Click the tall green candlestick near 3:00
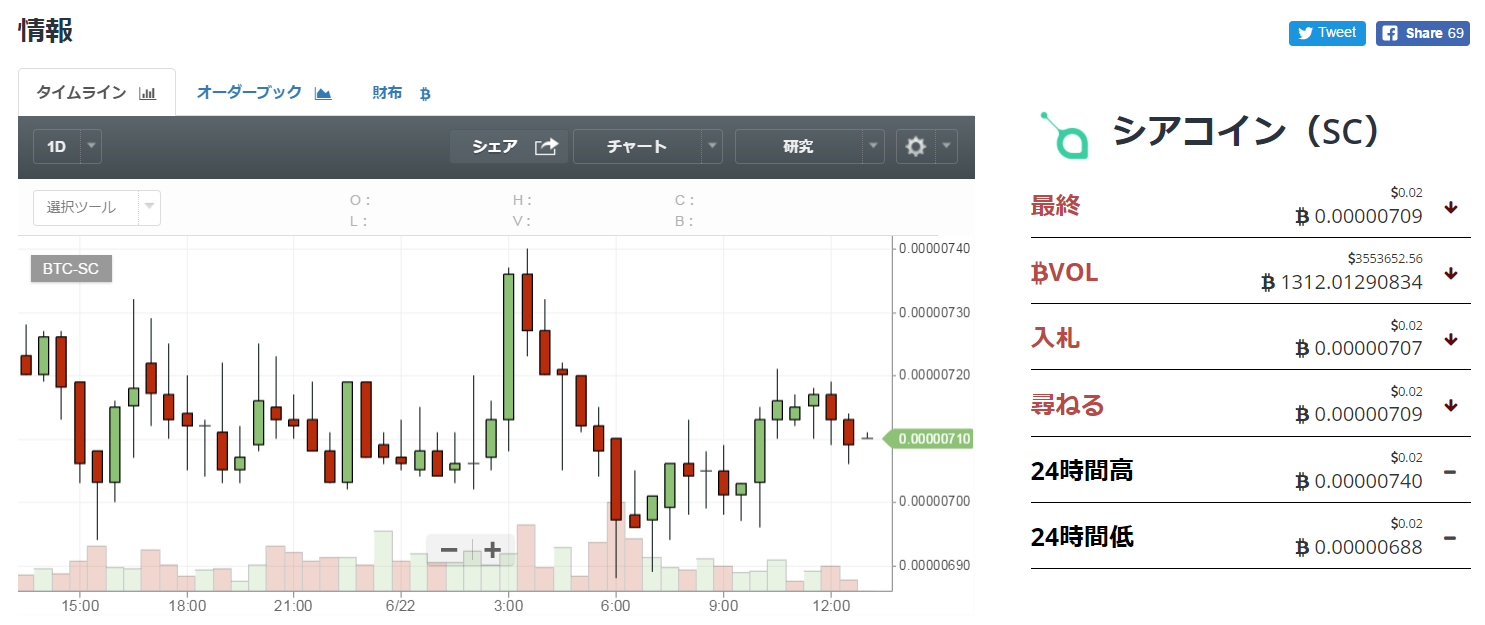 point(509,345)
